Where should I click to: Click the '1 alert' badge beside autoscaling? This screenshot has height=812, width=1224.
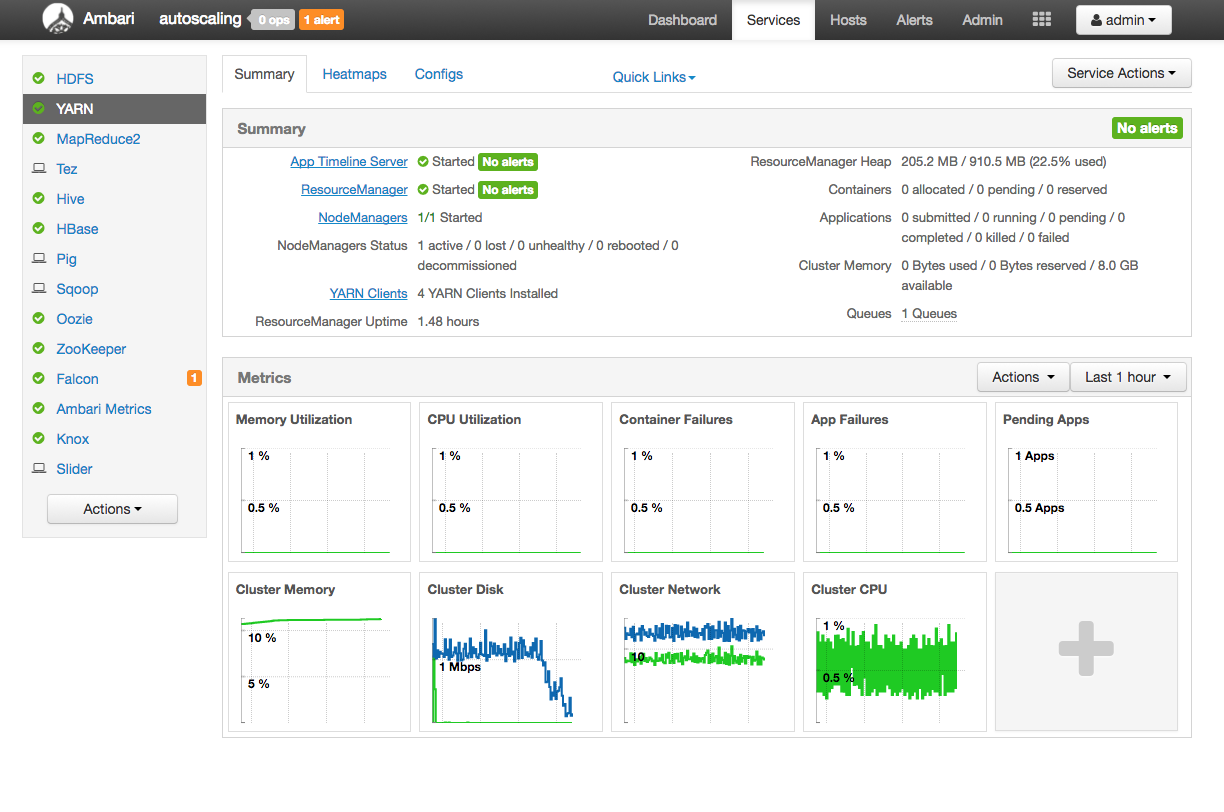point(321,19)
